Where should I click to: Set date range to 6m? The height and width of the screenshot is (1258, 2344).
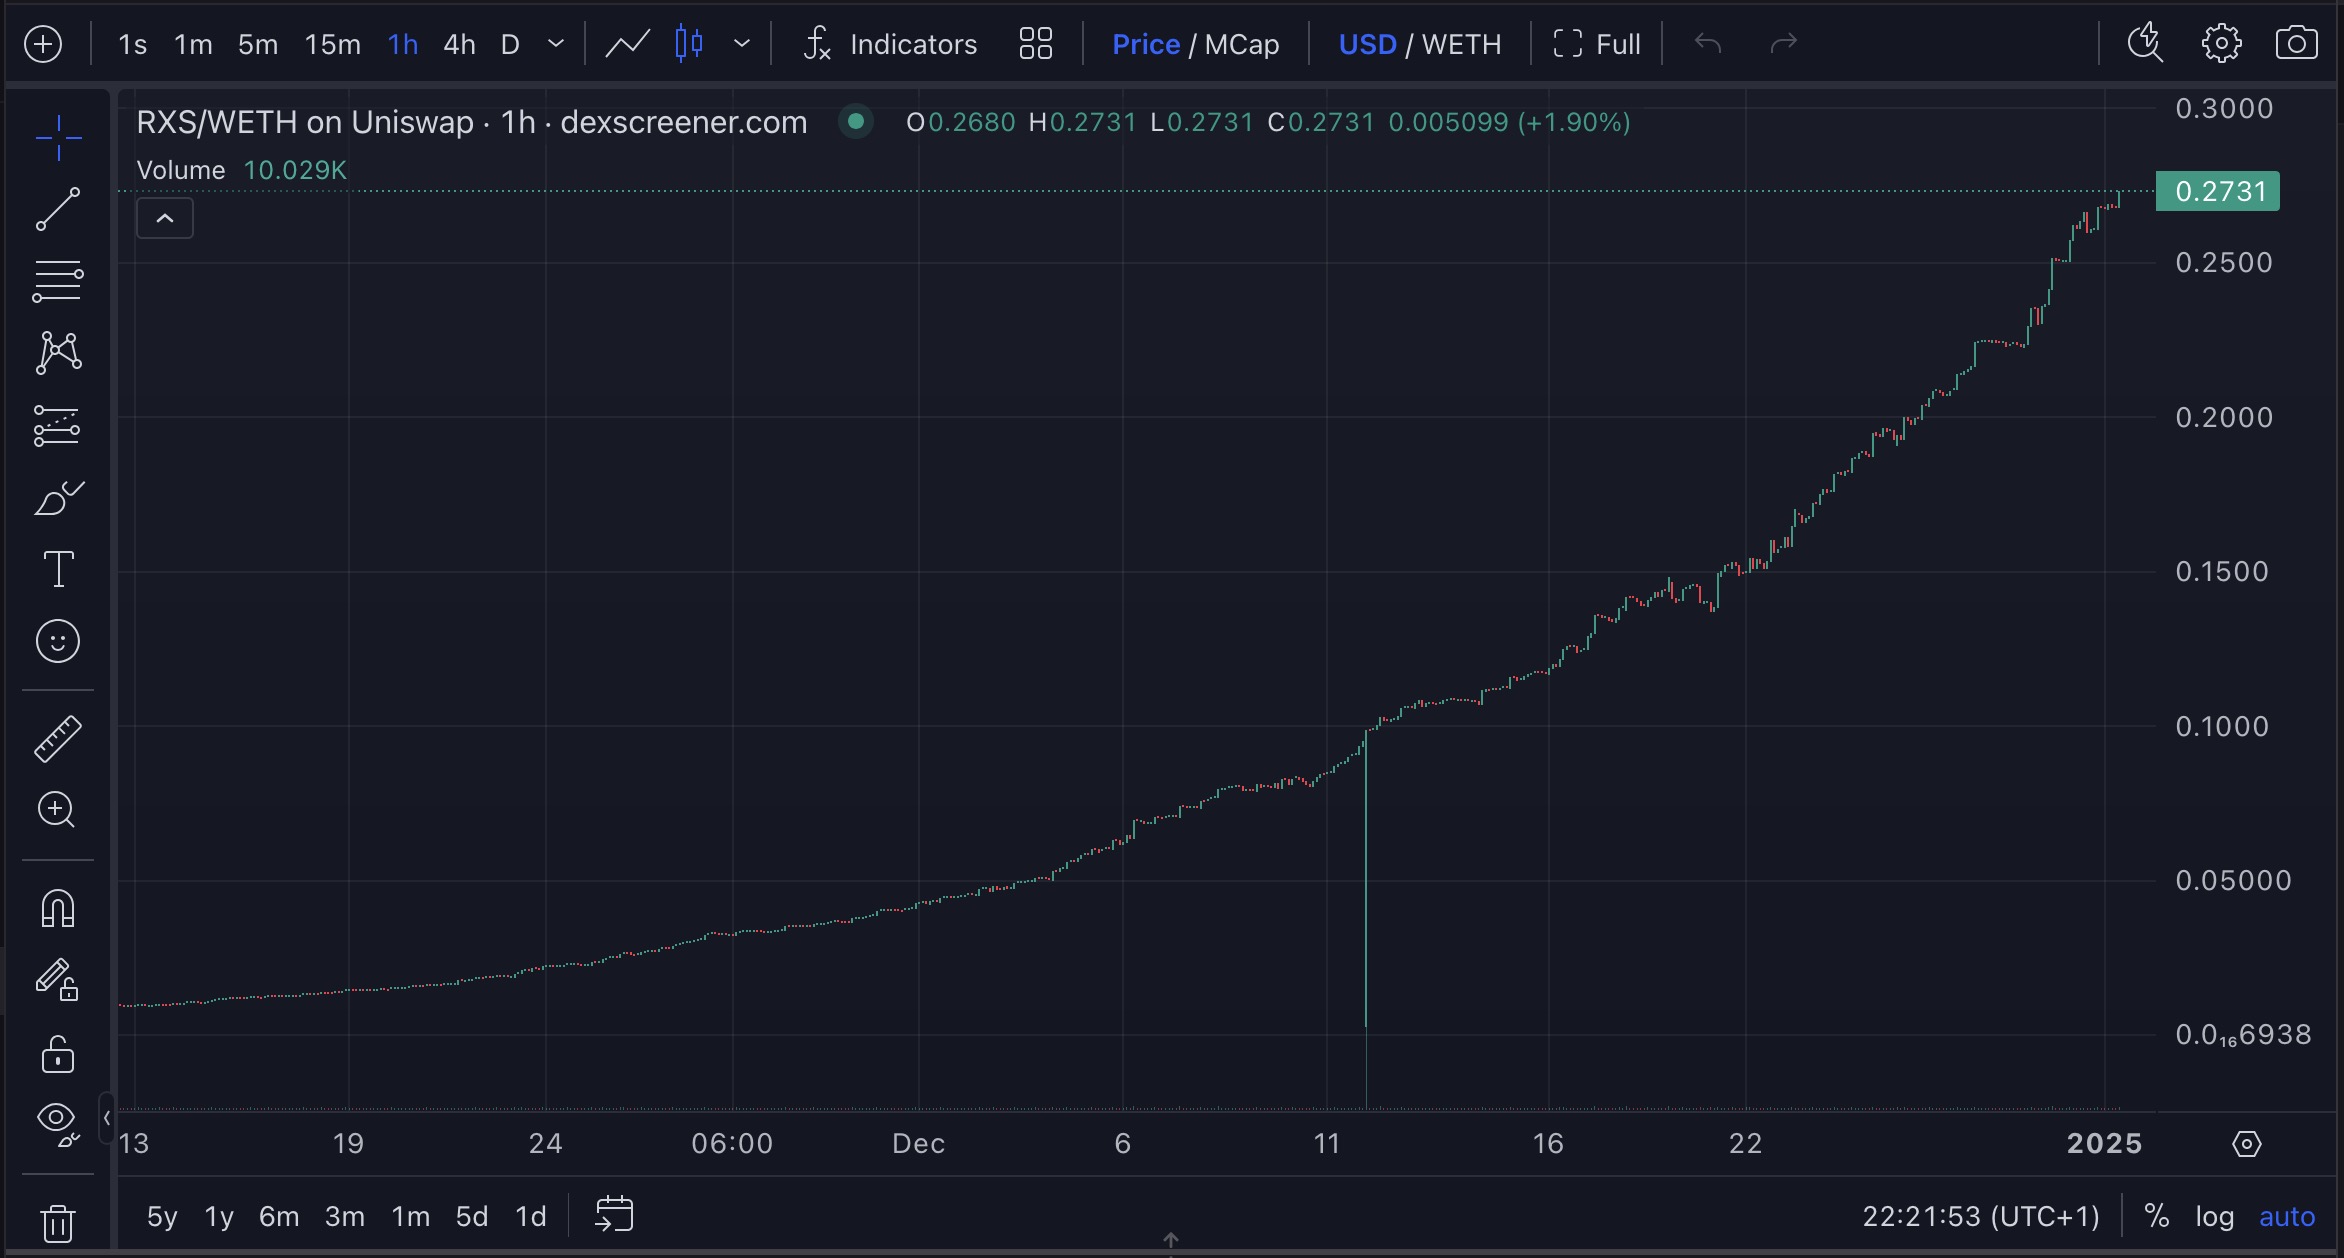(279, 1216)
